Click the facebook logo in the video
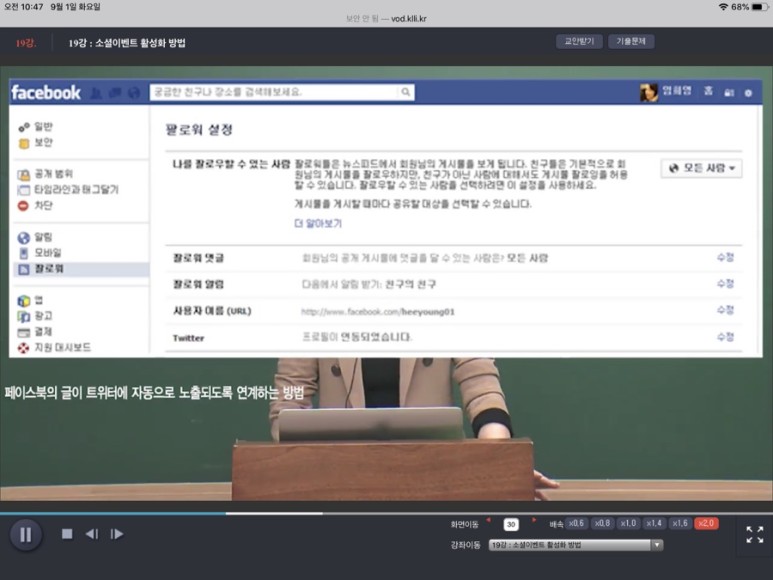This screenshot has height=580, width=773. click(x=46, y=93)
